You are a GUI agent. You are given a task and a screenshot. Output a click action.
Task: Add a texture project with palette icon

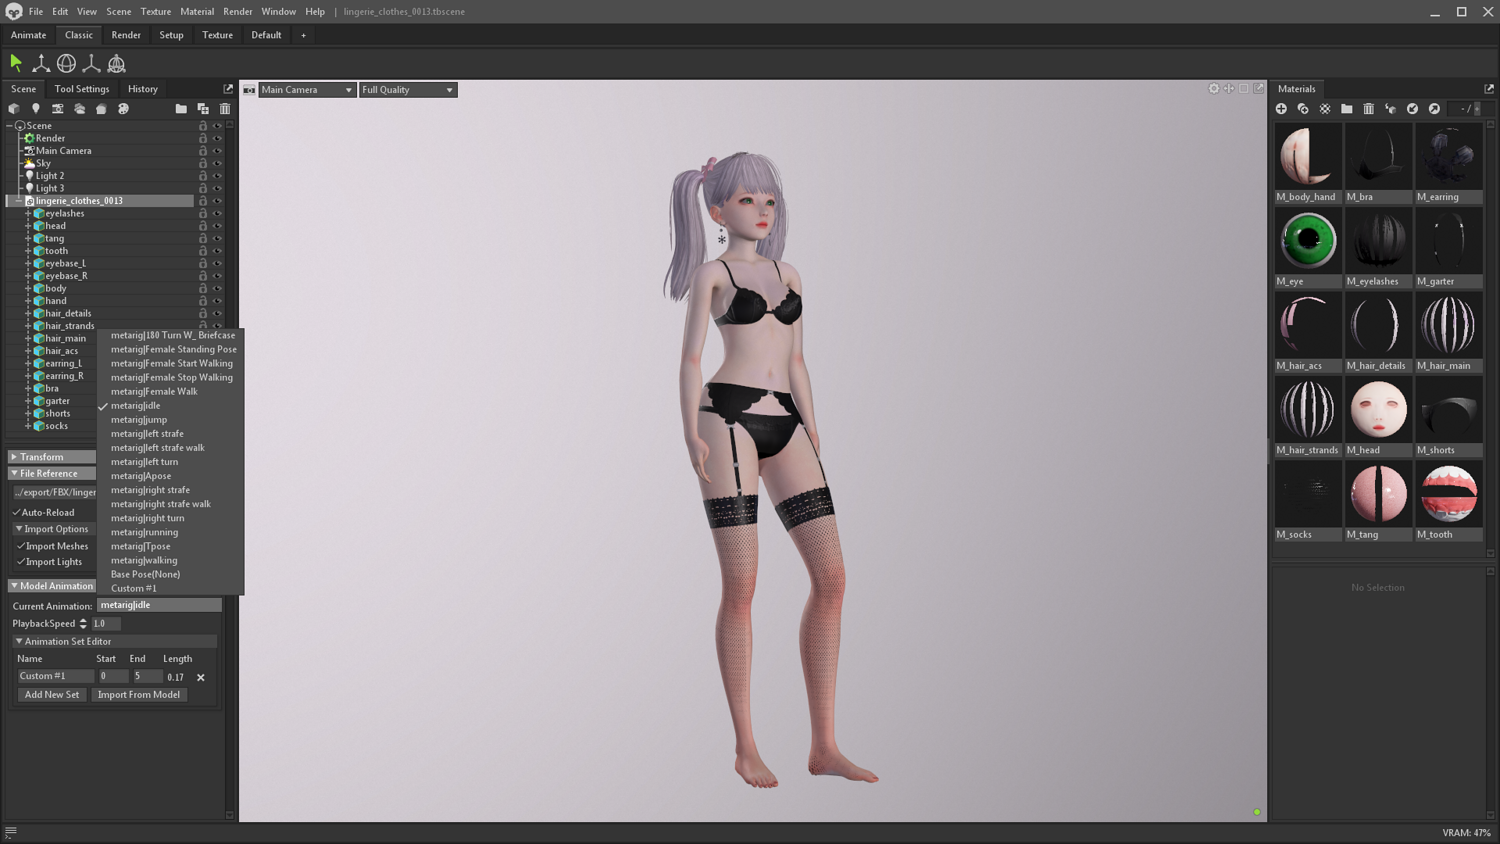pos(123,109)
